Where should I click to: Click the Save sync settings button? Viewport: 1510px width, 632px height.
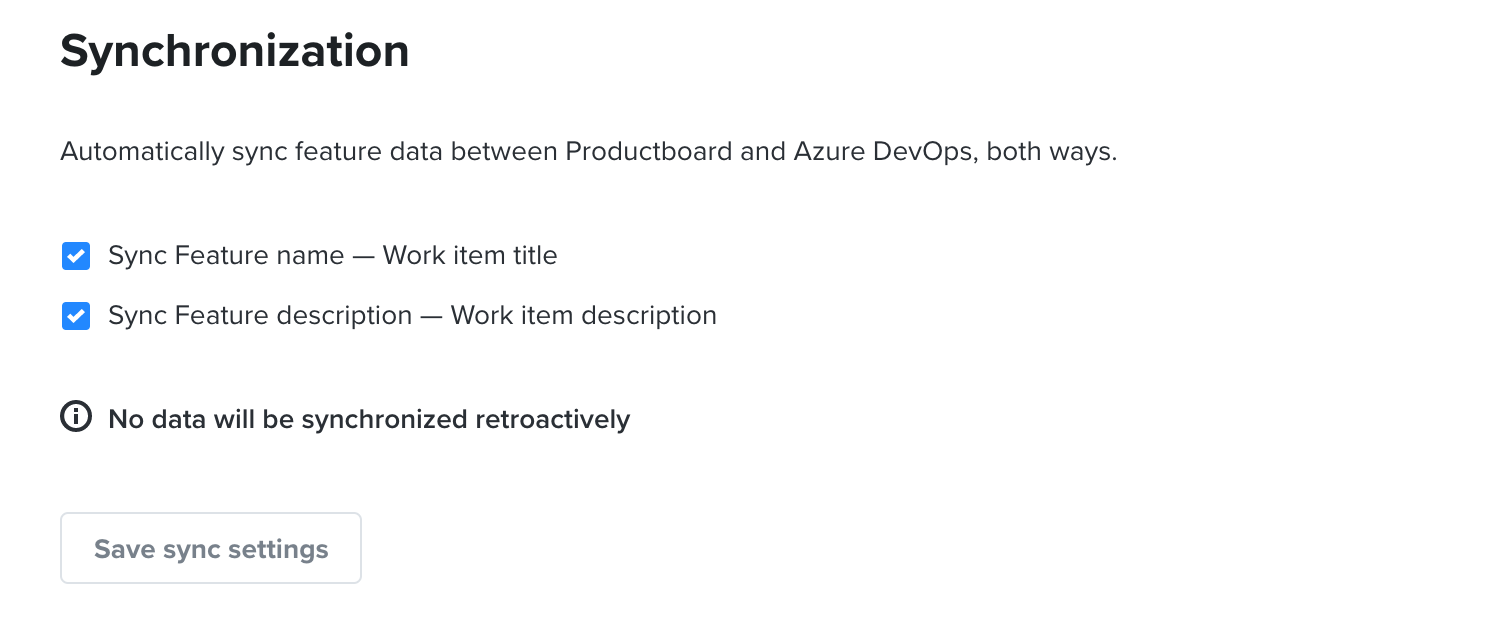(x=211, y=548)
